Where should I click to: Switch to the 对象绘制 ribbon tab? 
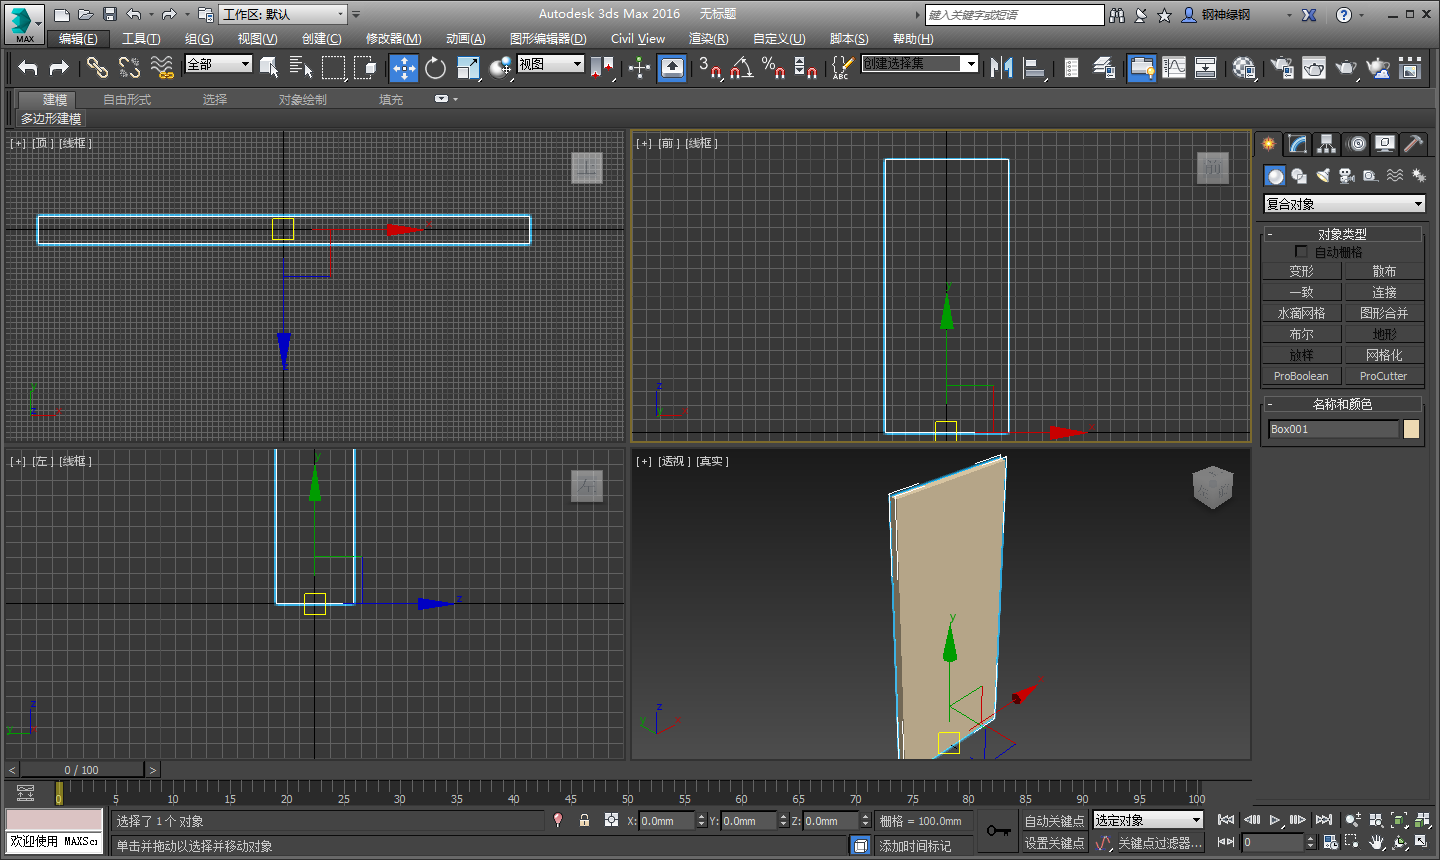[x=303, y=100]
